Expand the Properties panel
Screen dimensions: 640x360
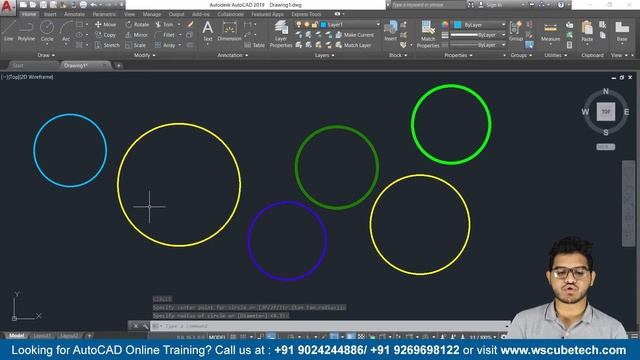tap(458, 55)
